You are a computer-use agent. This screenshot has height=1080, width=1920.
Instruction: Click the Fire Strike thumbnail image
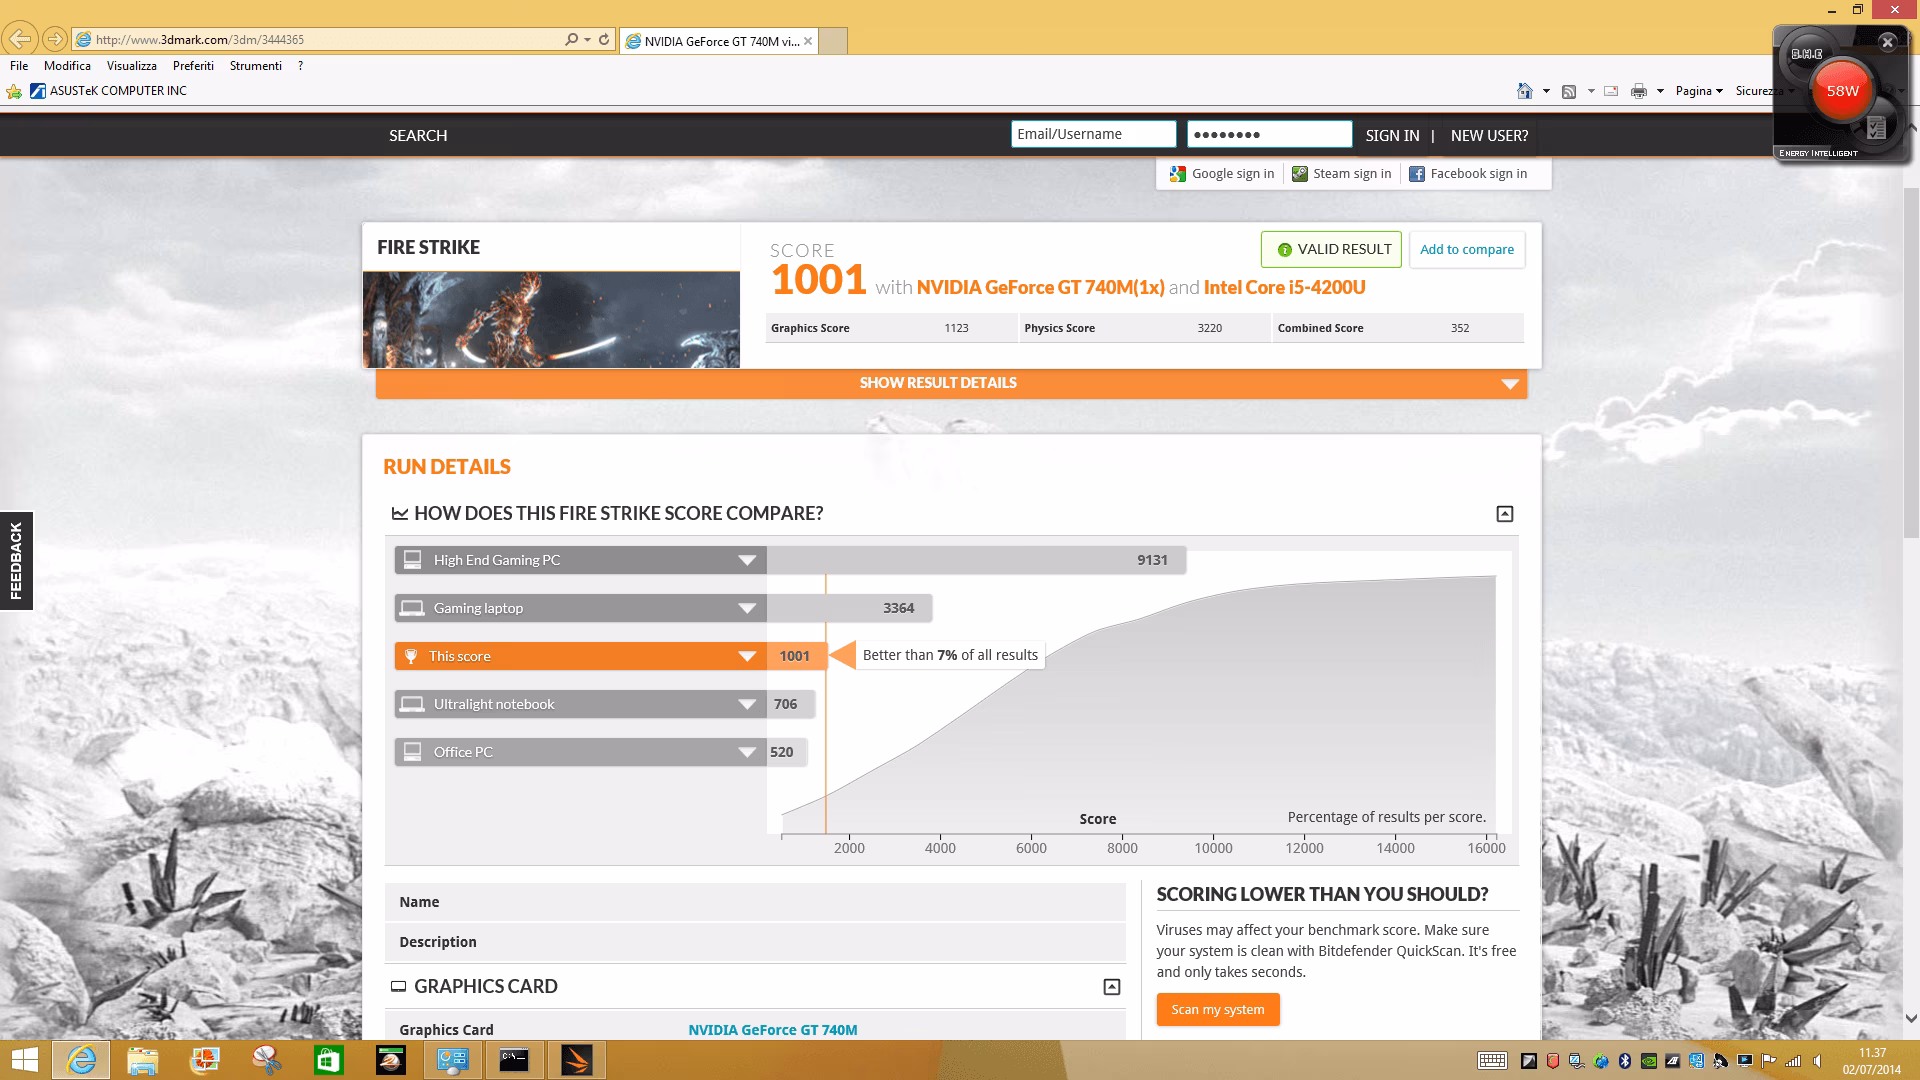click(x=551, y=319)
